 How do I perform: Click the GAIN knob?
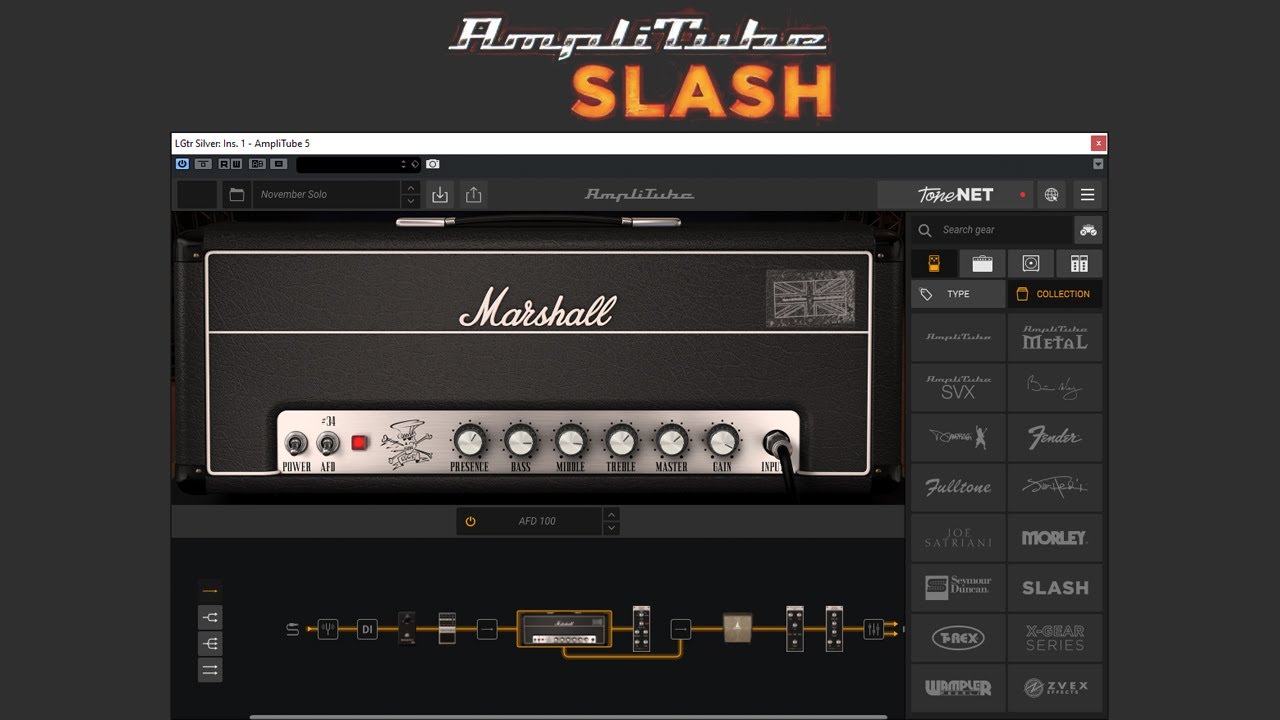pos(722,440)
